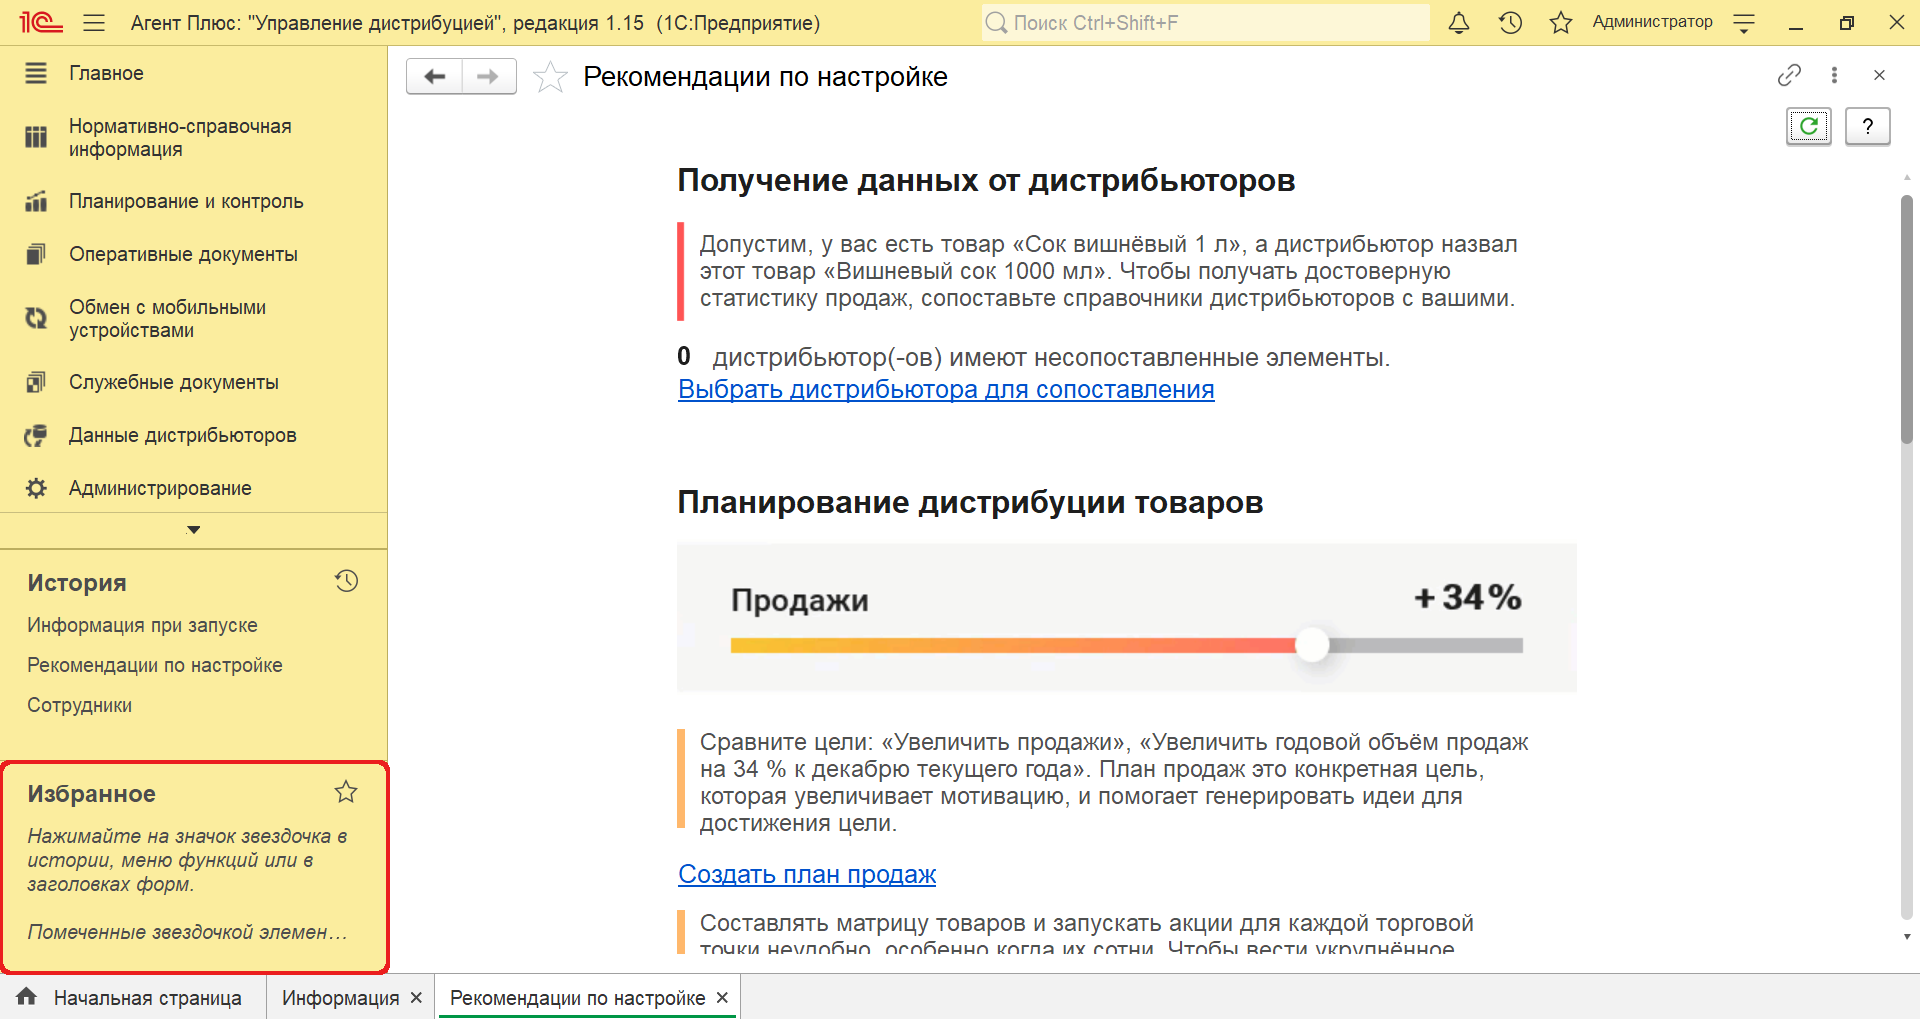Click the Продажи slider handle
Viewport: 1920px width, 1019px height.
pyautogui.click(x=1312, y=646)
